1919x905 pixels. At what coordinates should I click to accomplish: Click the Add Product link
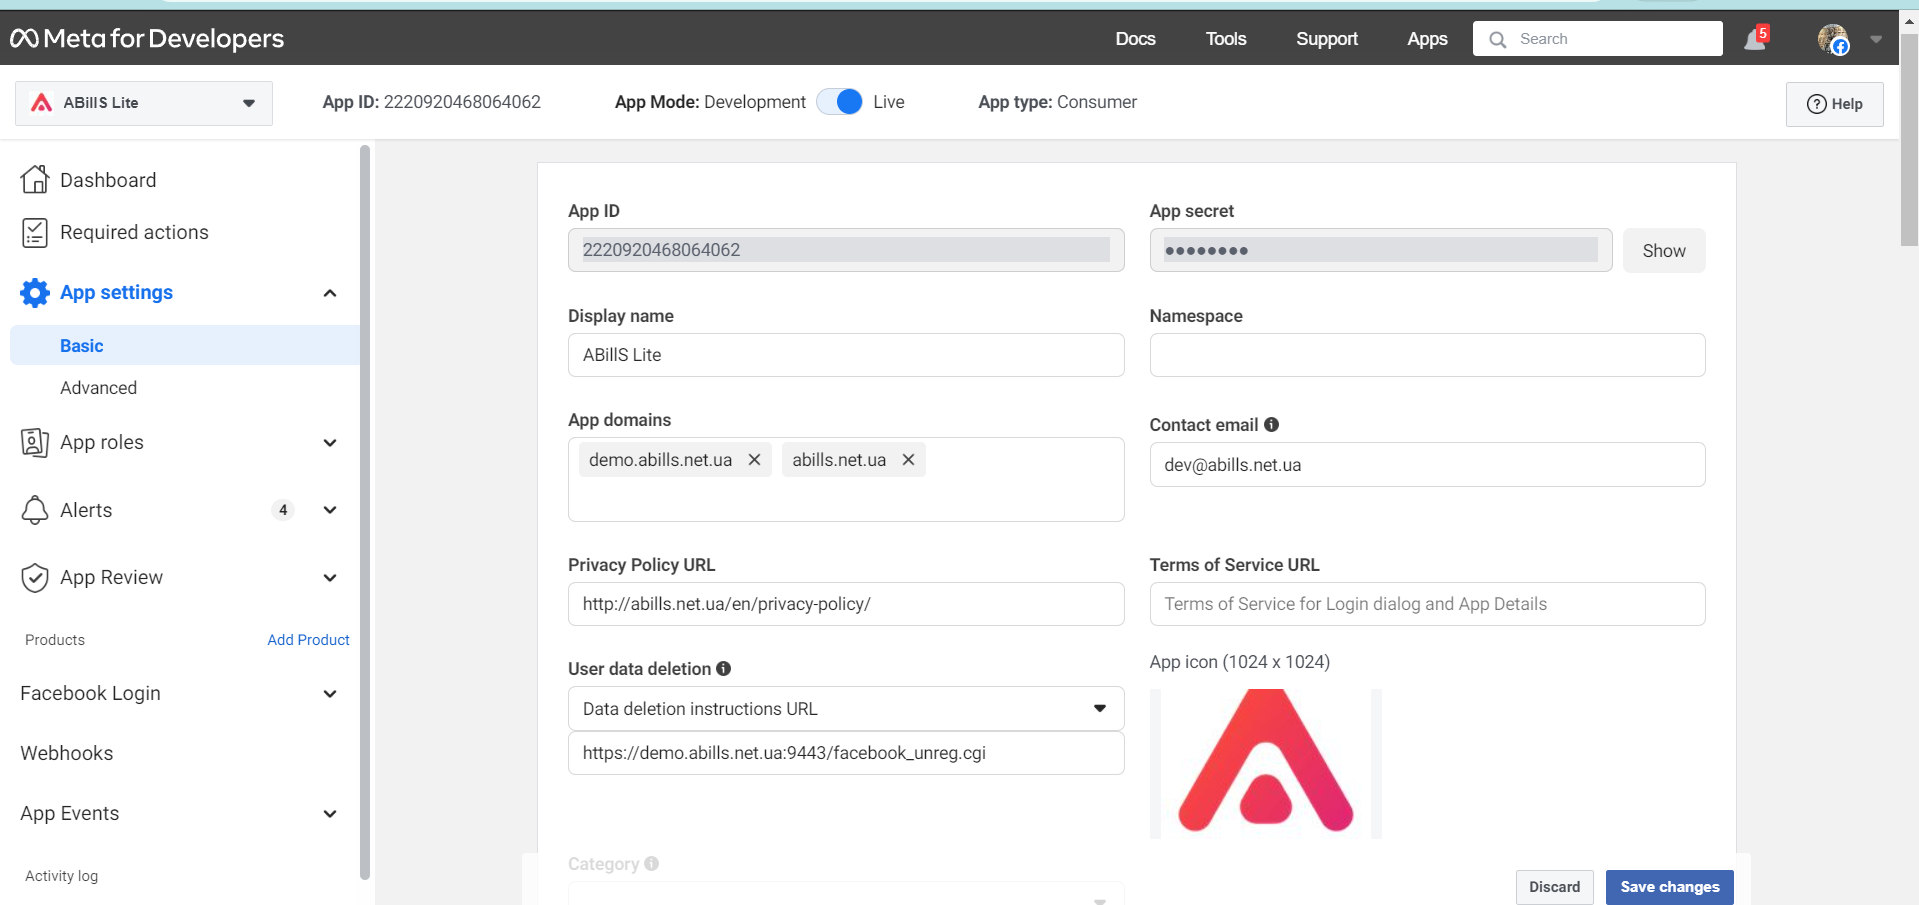(x=308, y=640)
